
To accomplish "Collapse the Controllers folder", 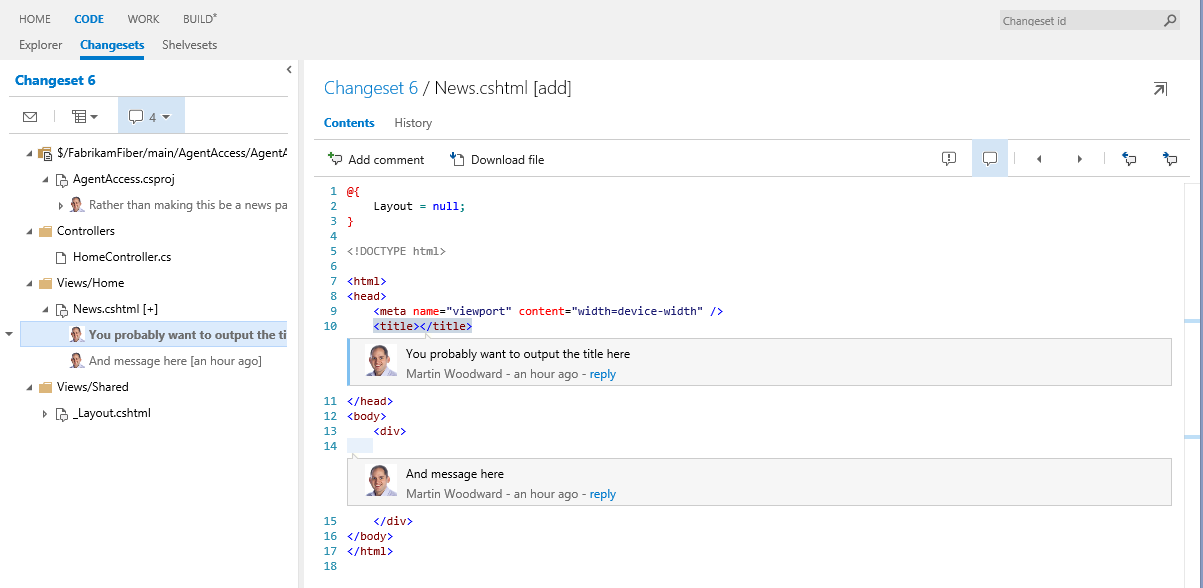I will point(29,231).
